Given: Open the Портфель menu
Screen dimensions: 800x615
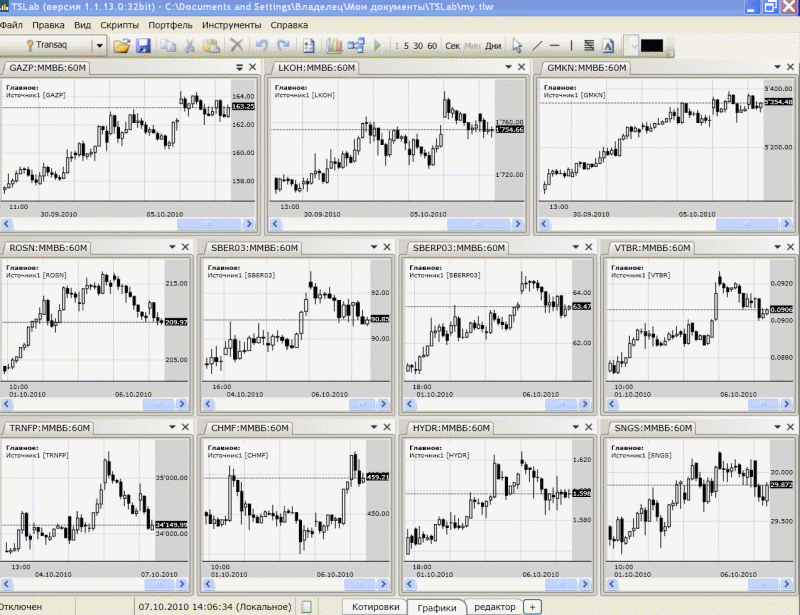Looking at the screenshot, I should (x=170, y=25).
